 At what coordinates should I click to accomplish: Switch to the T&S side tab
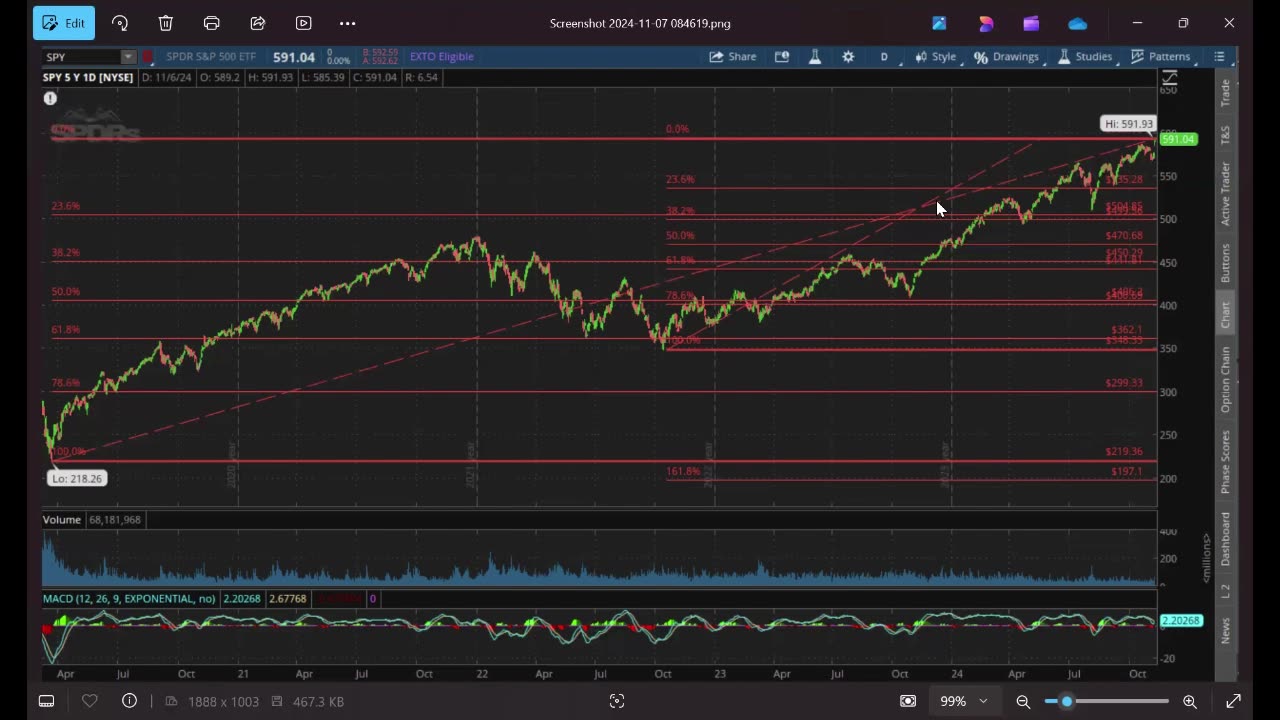pos(1225,134)
